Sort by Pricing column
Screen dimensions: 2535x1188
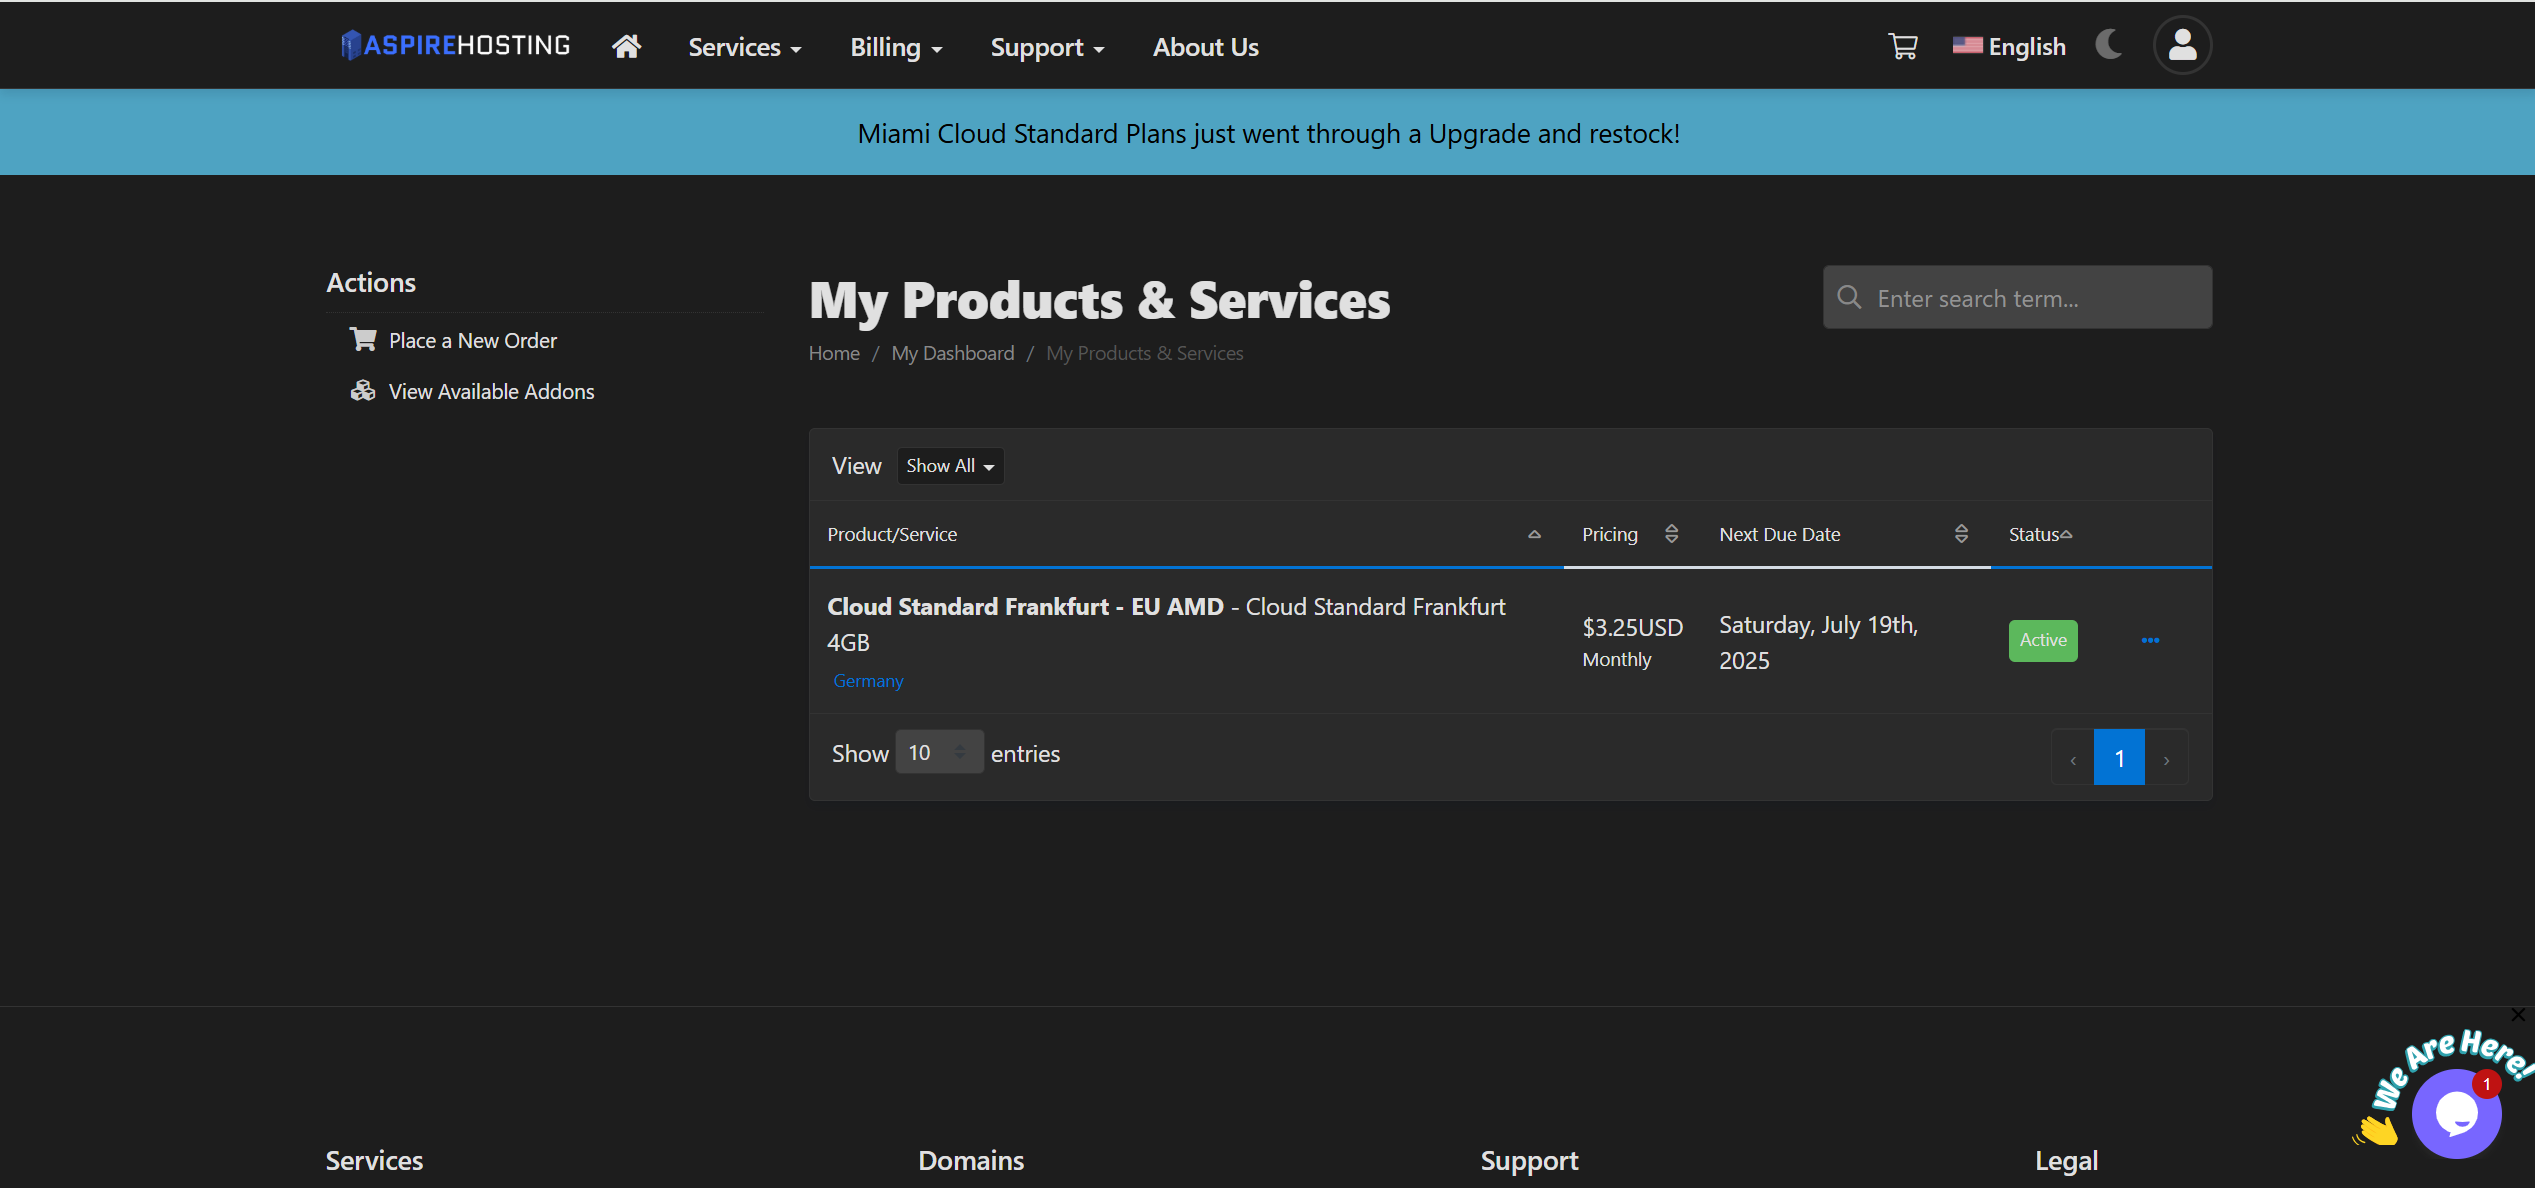pyautogui.click(x=1632, y=534)
